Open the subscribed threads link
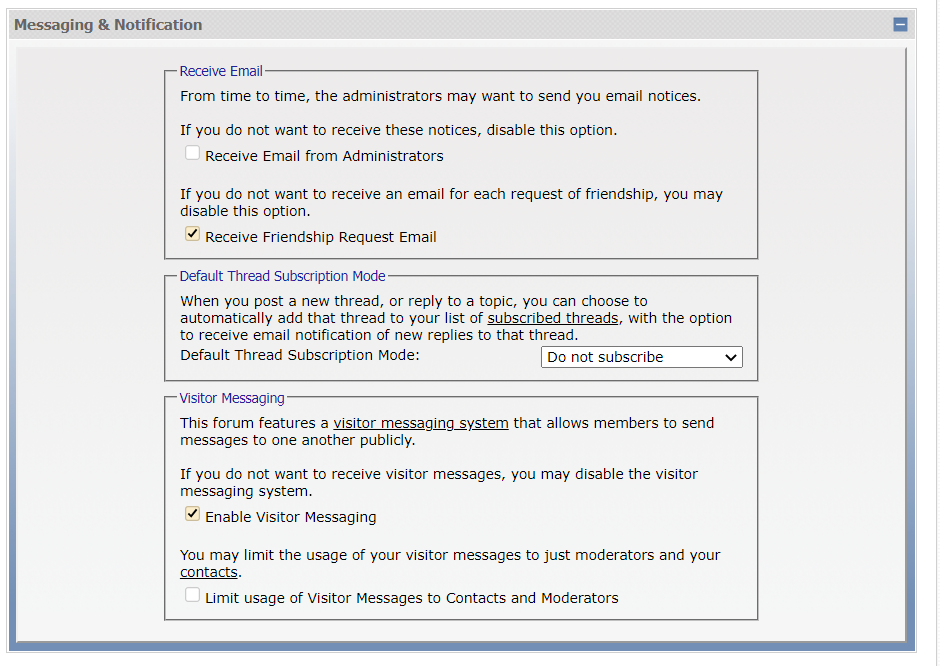The height and width of the screenshot is (666, 940). (553, 318)
